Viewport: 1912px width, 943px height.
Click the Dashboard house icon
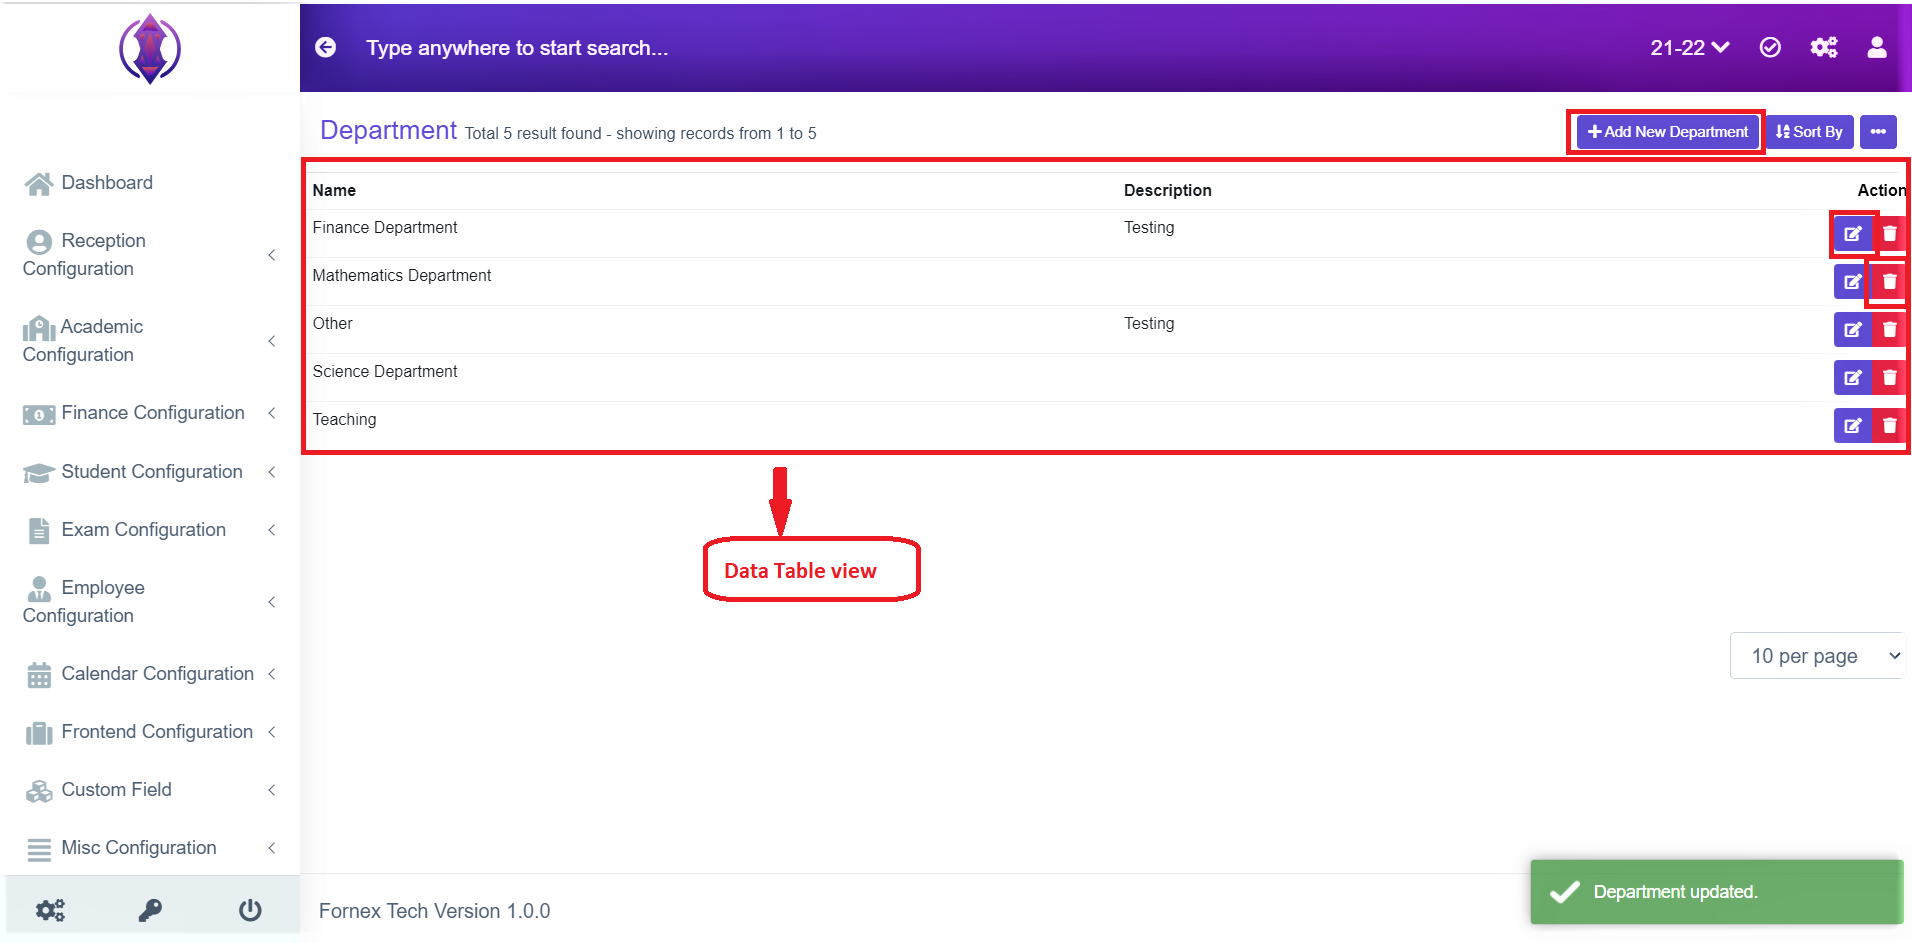click(39, 183)
